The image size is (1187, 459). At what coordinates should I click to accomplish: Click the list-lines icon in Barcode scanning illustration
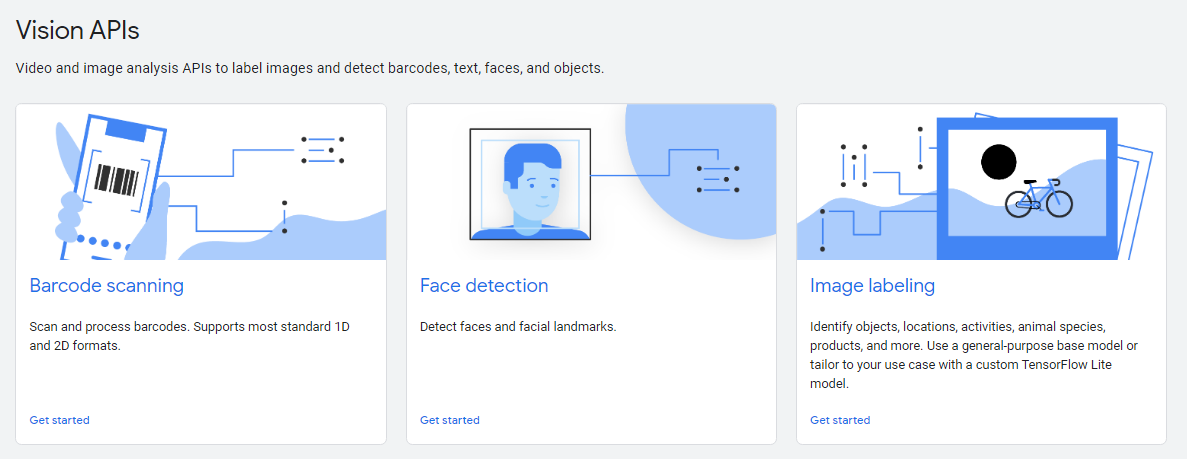click(322, 150)
